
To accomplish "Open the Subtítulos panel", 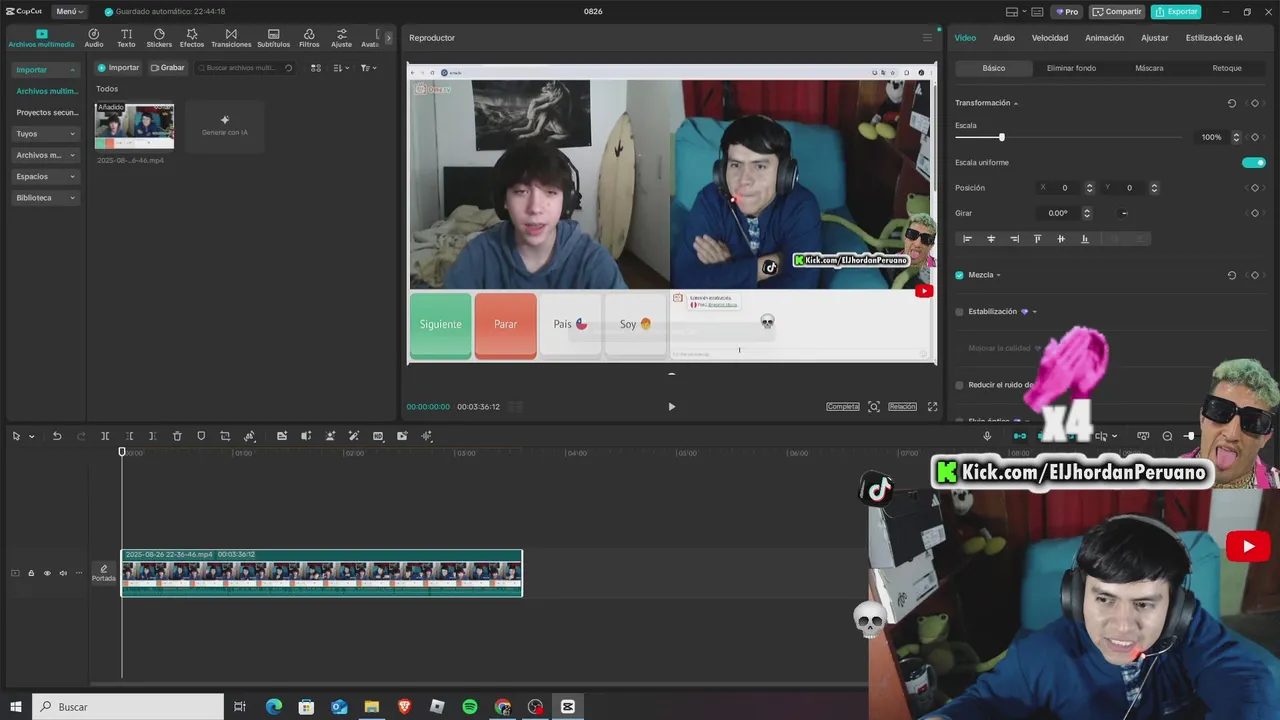I will pos(273,38).
